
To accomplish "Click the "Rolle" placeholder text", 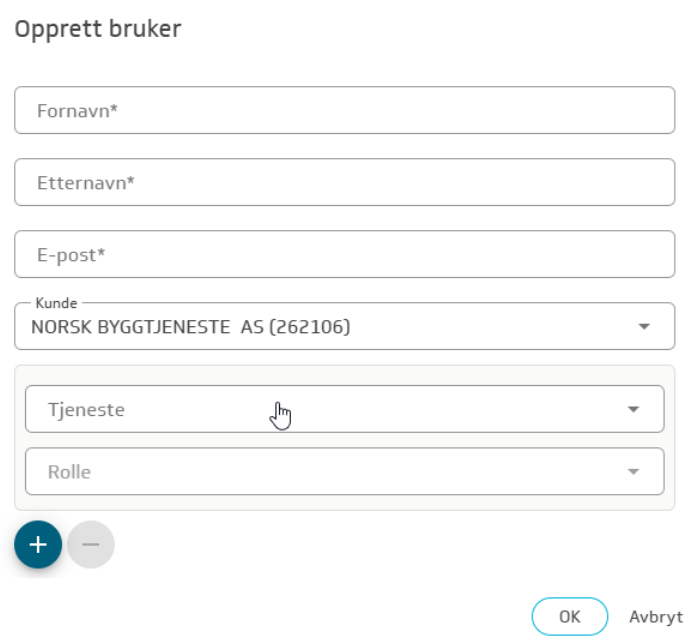I will (69, 472).
